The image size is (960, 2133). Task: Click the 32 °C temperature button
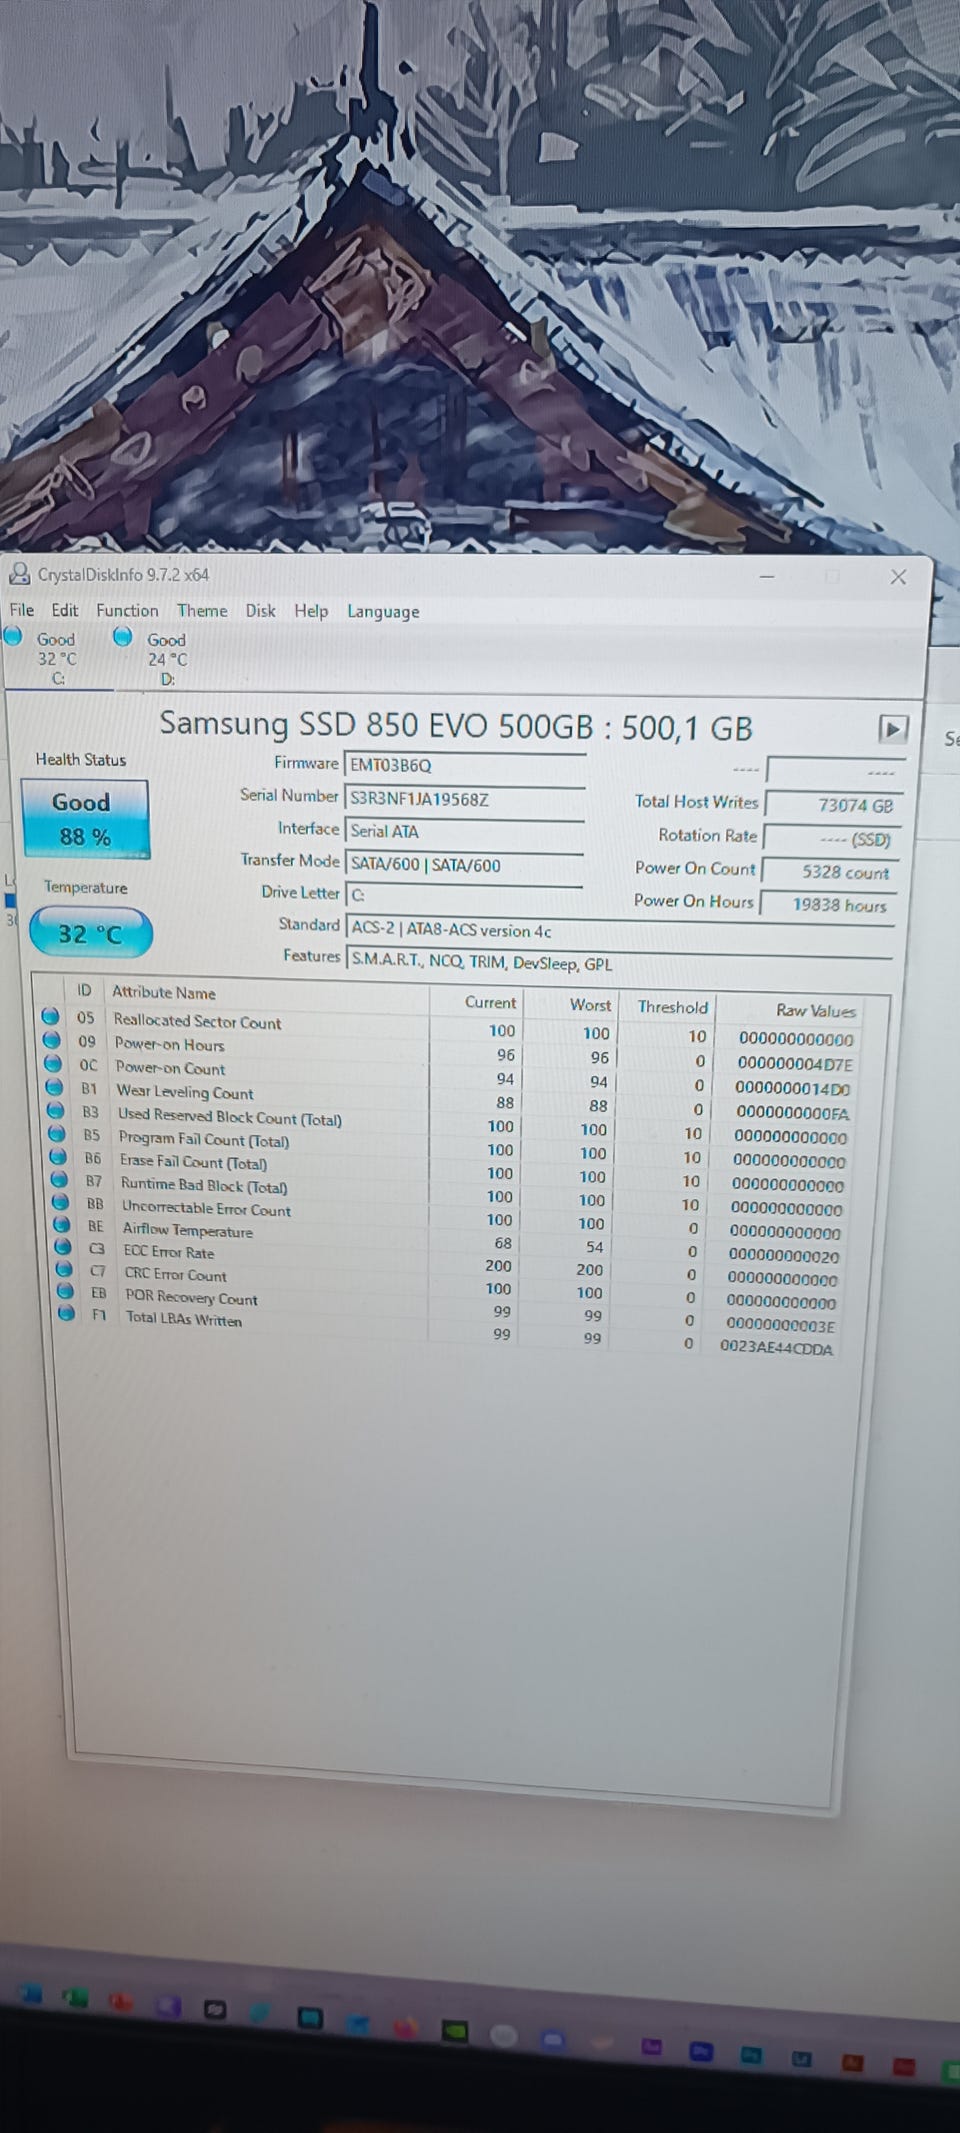(x=90, y=934)
